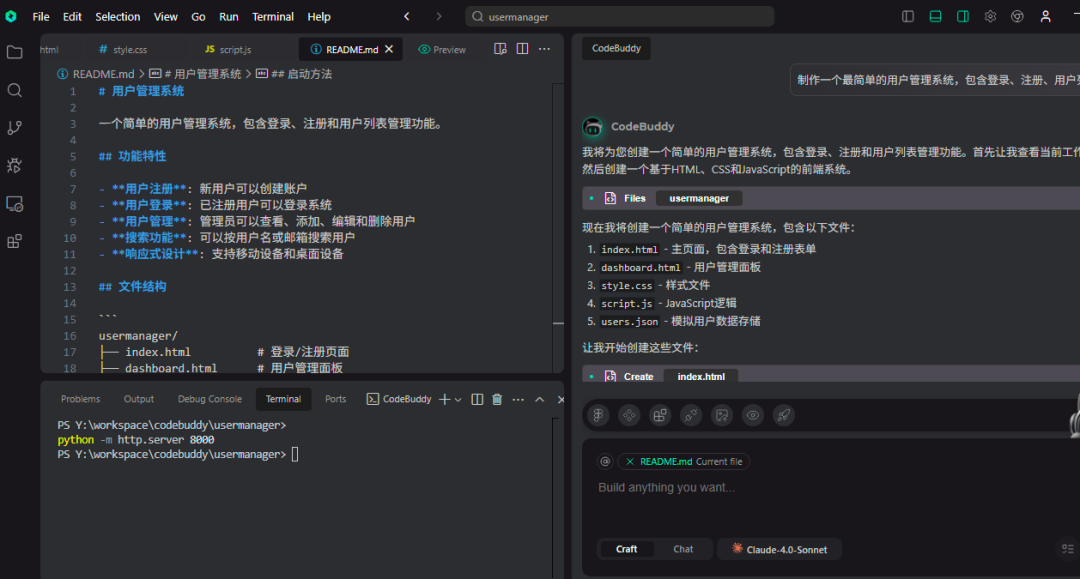This screenshot has width=1080, height=579.
Task: Split the terminal
Action: 477,399
